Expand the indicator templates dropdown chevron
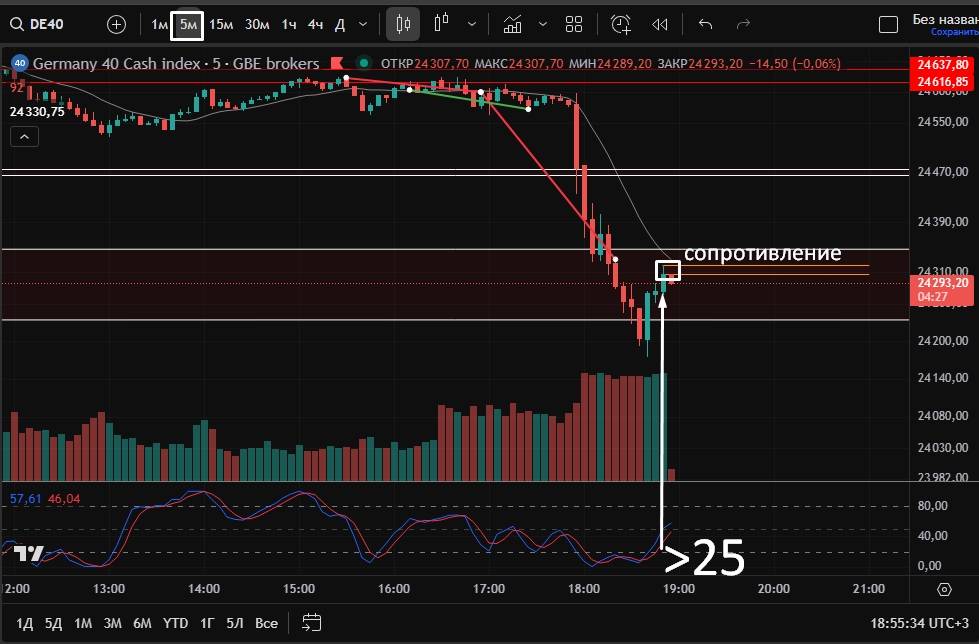Image resolution: width=979 pixels, height=644 pixels. (543, 24)
